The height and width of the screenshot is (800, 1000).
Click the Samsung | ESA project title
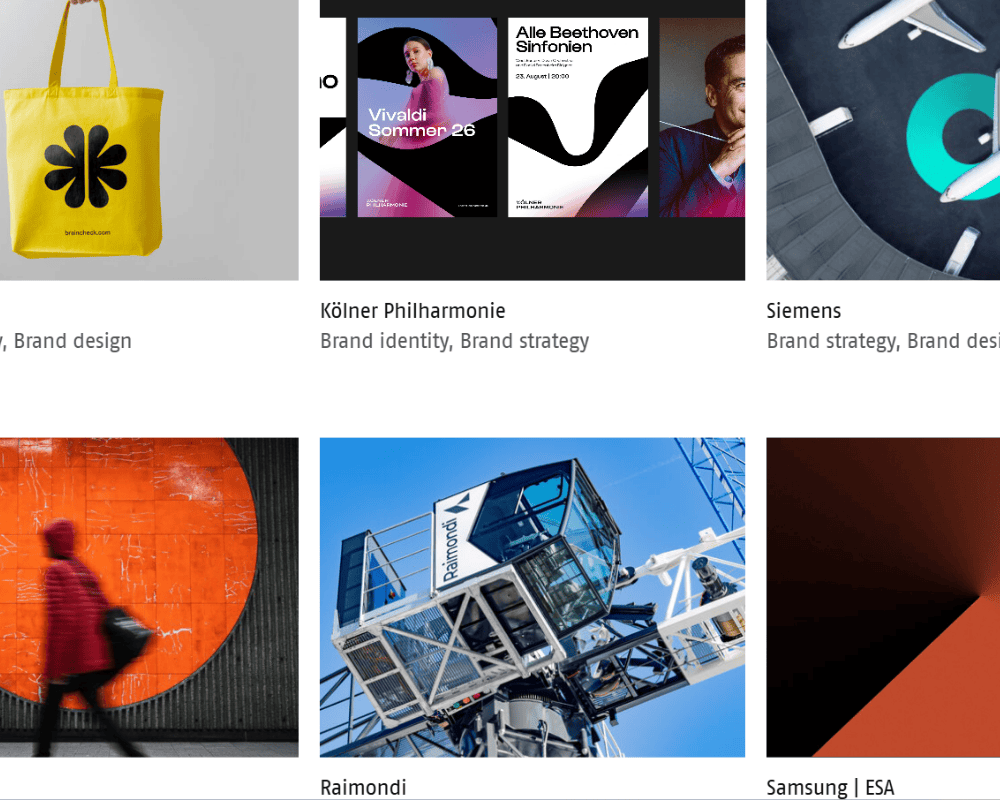830,787
